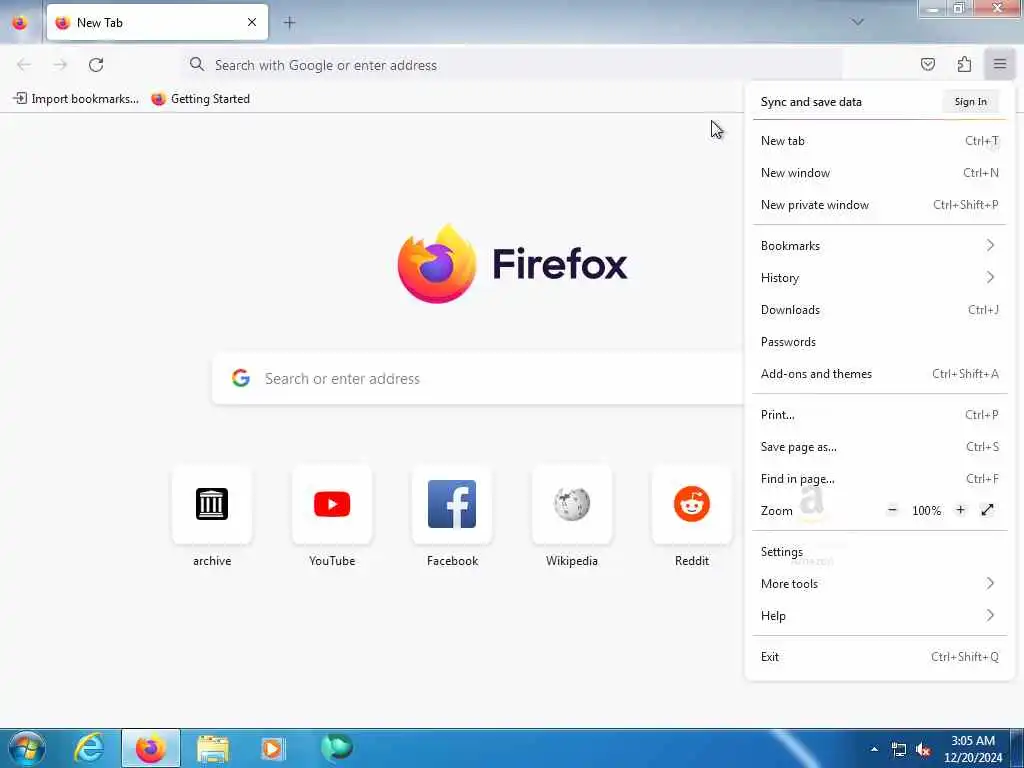This screenshot has width=1024, height=768.
Task: Open Windows Explorer folder in taskbar
Action: 213,748
